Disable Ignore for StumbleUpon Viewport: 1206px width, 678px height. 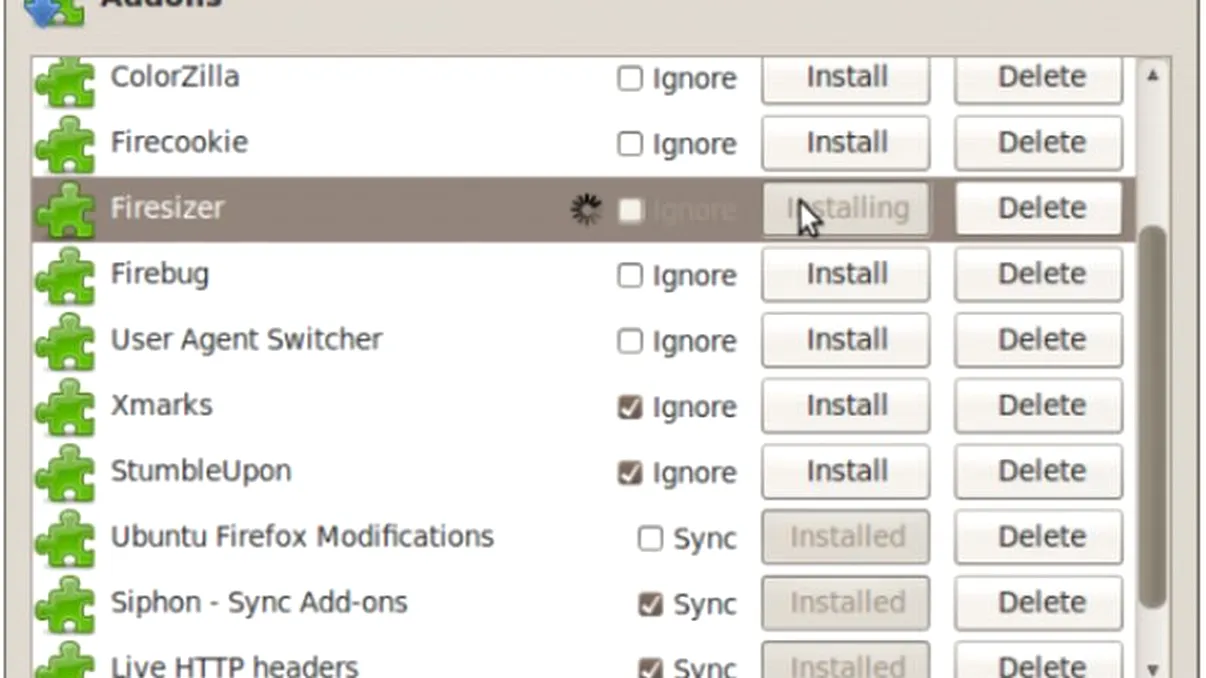pyautogui.click(x=631, y=473)
